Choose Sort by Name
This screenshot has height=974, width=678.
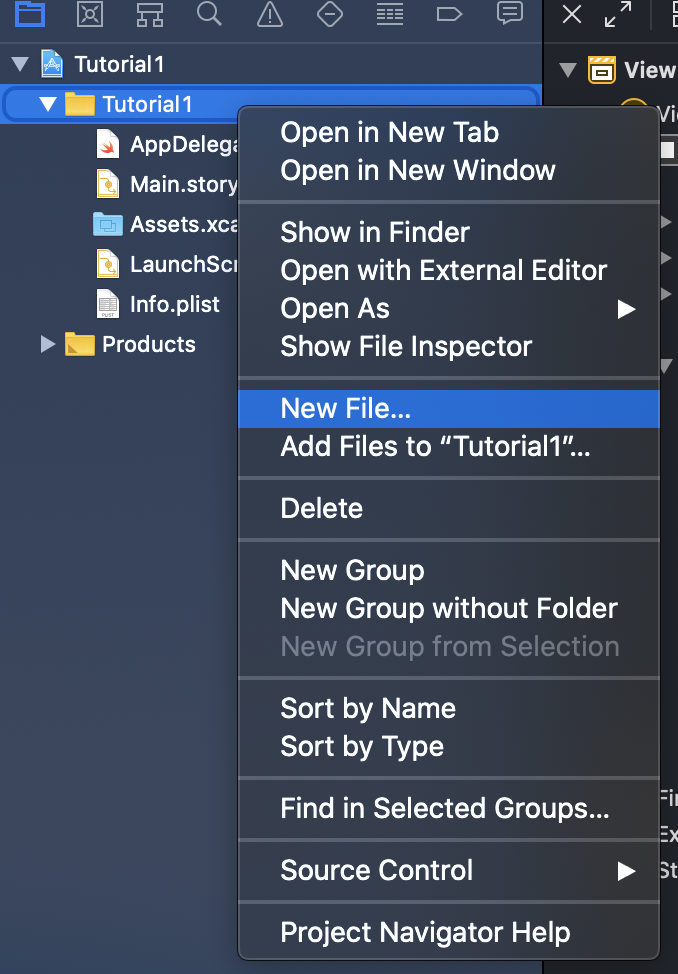[x=448, y=708]
